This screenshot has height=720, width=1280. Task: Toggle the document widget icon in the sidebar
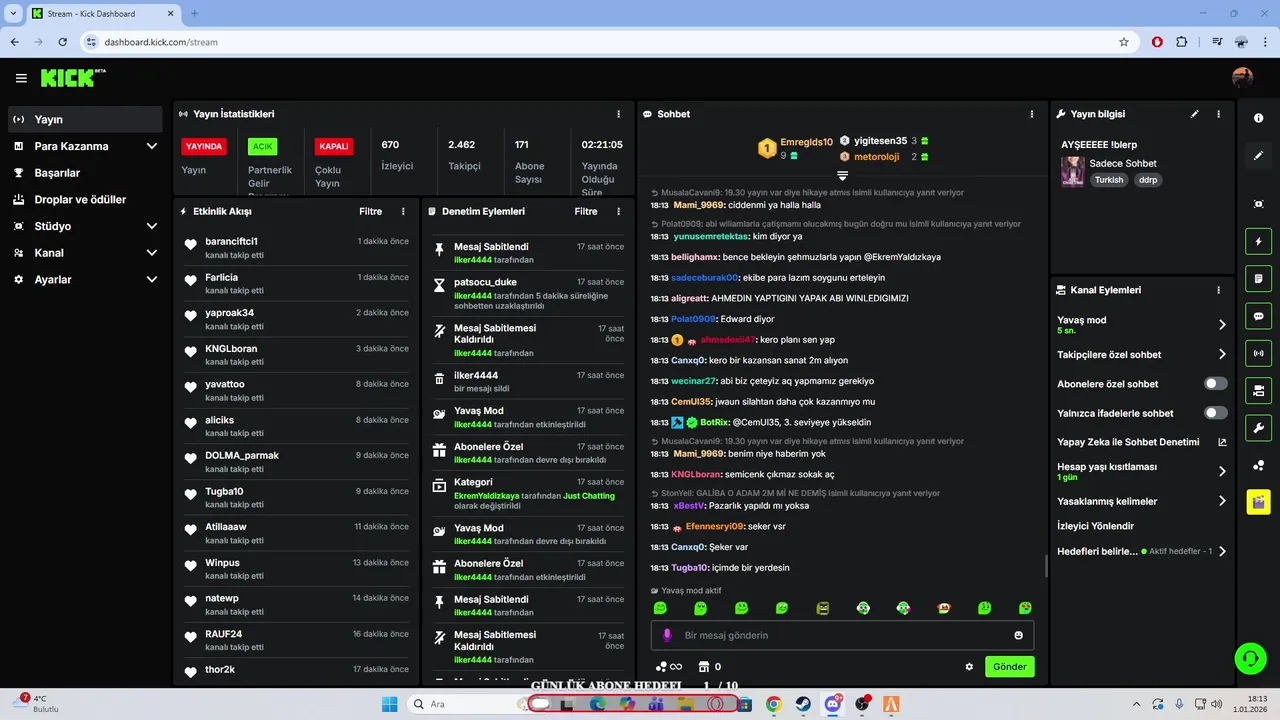coord(1258,278)
